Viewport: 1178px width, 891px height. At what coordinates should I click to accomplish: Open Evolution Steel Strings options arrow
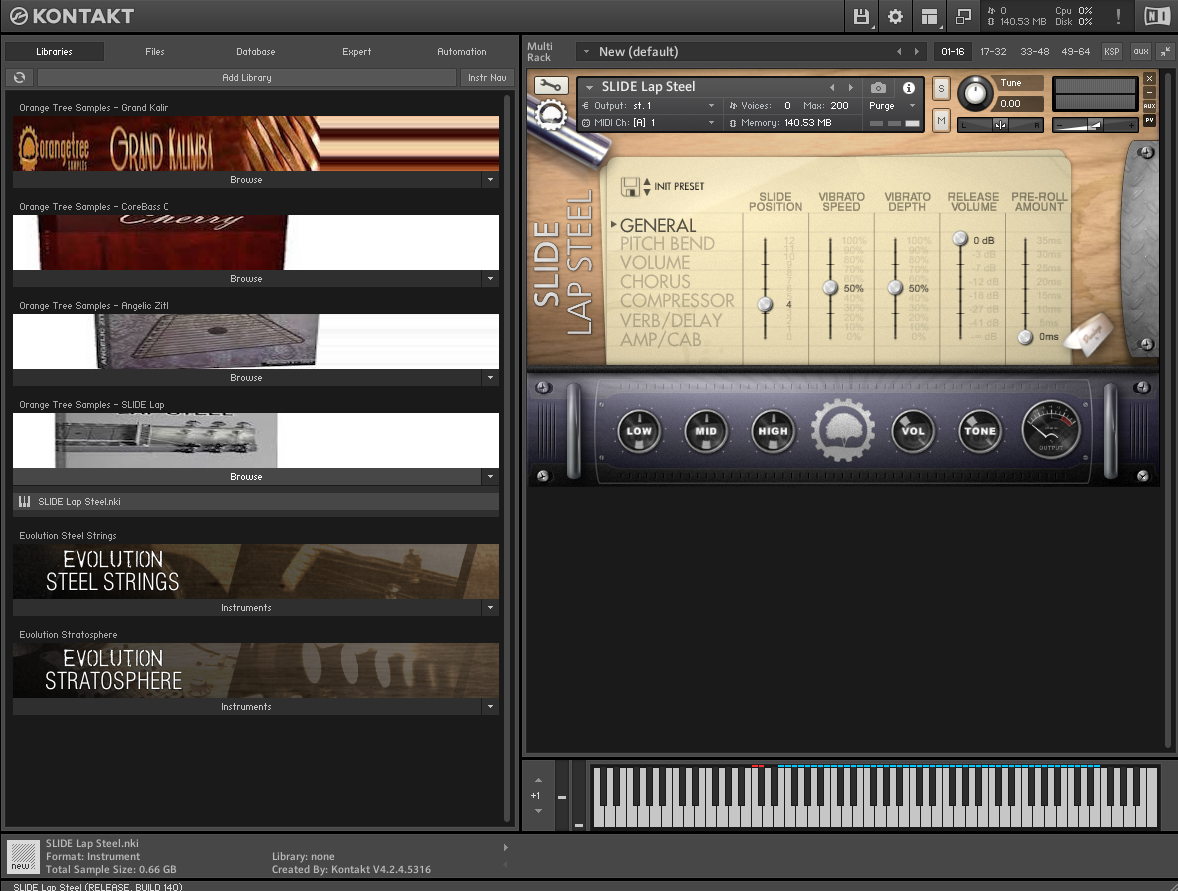pyautogui.click(x=491, y=608)
